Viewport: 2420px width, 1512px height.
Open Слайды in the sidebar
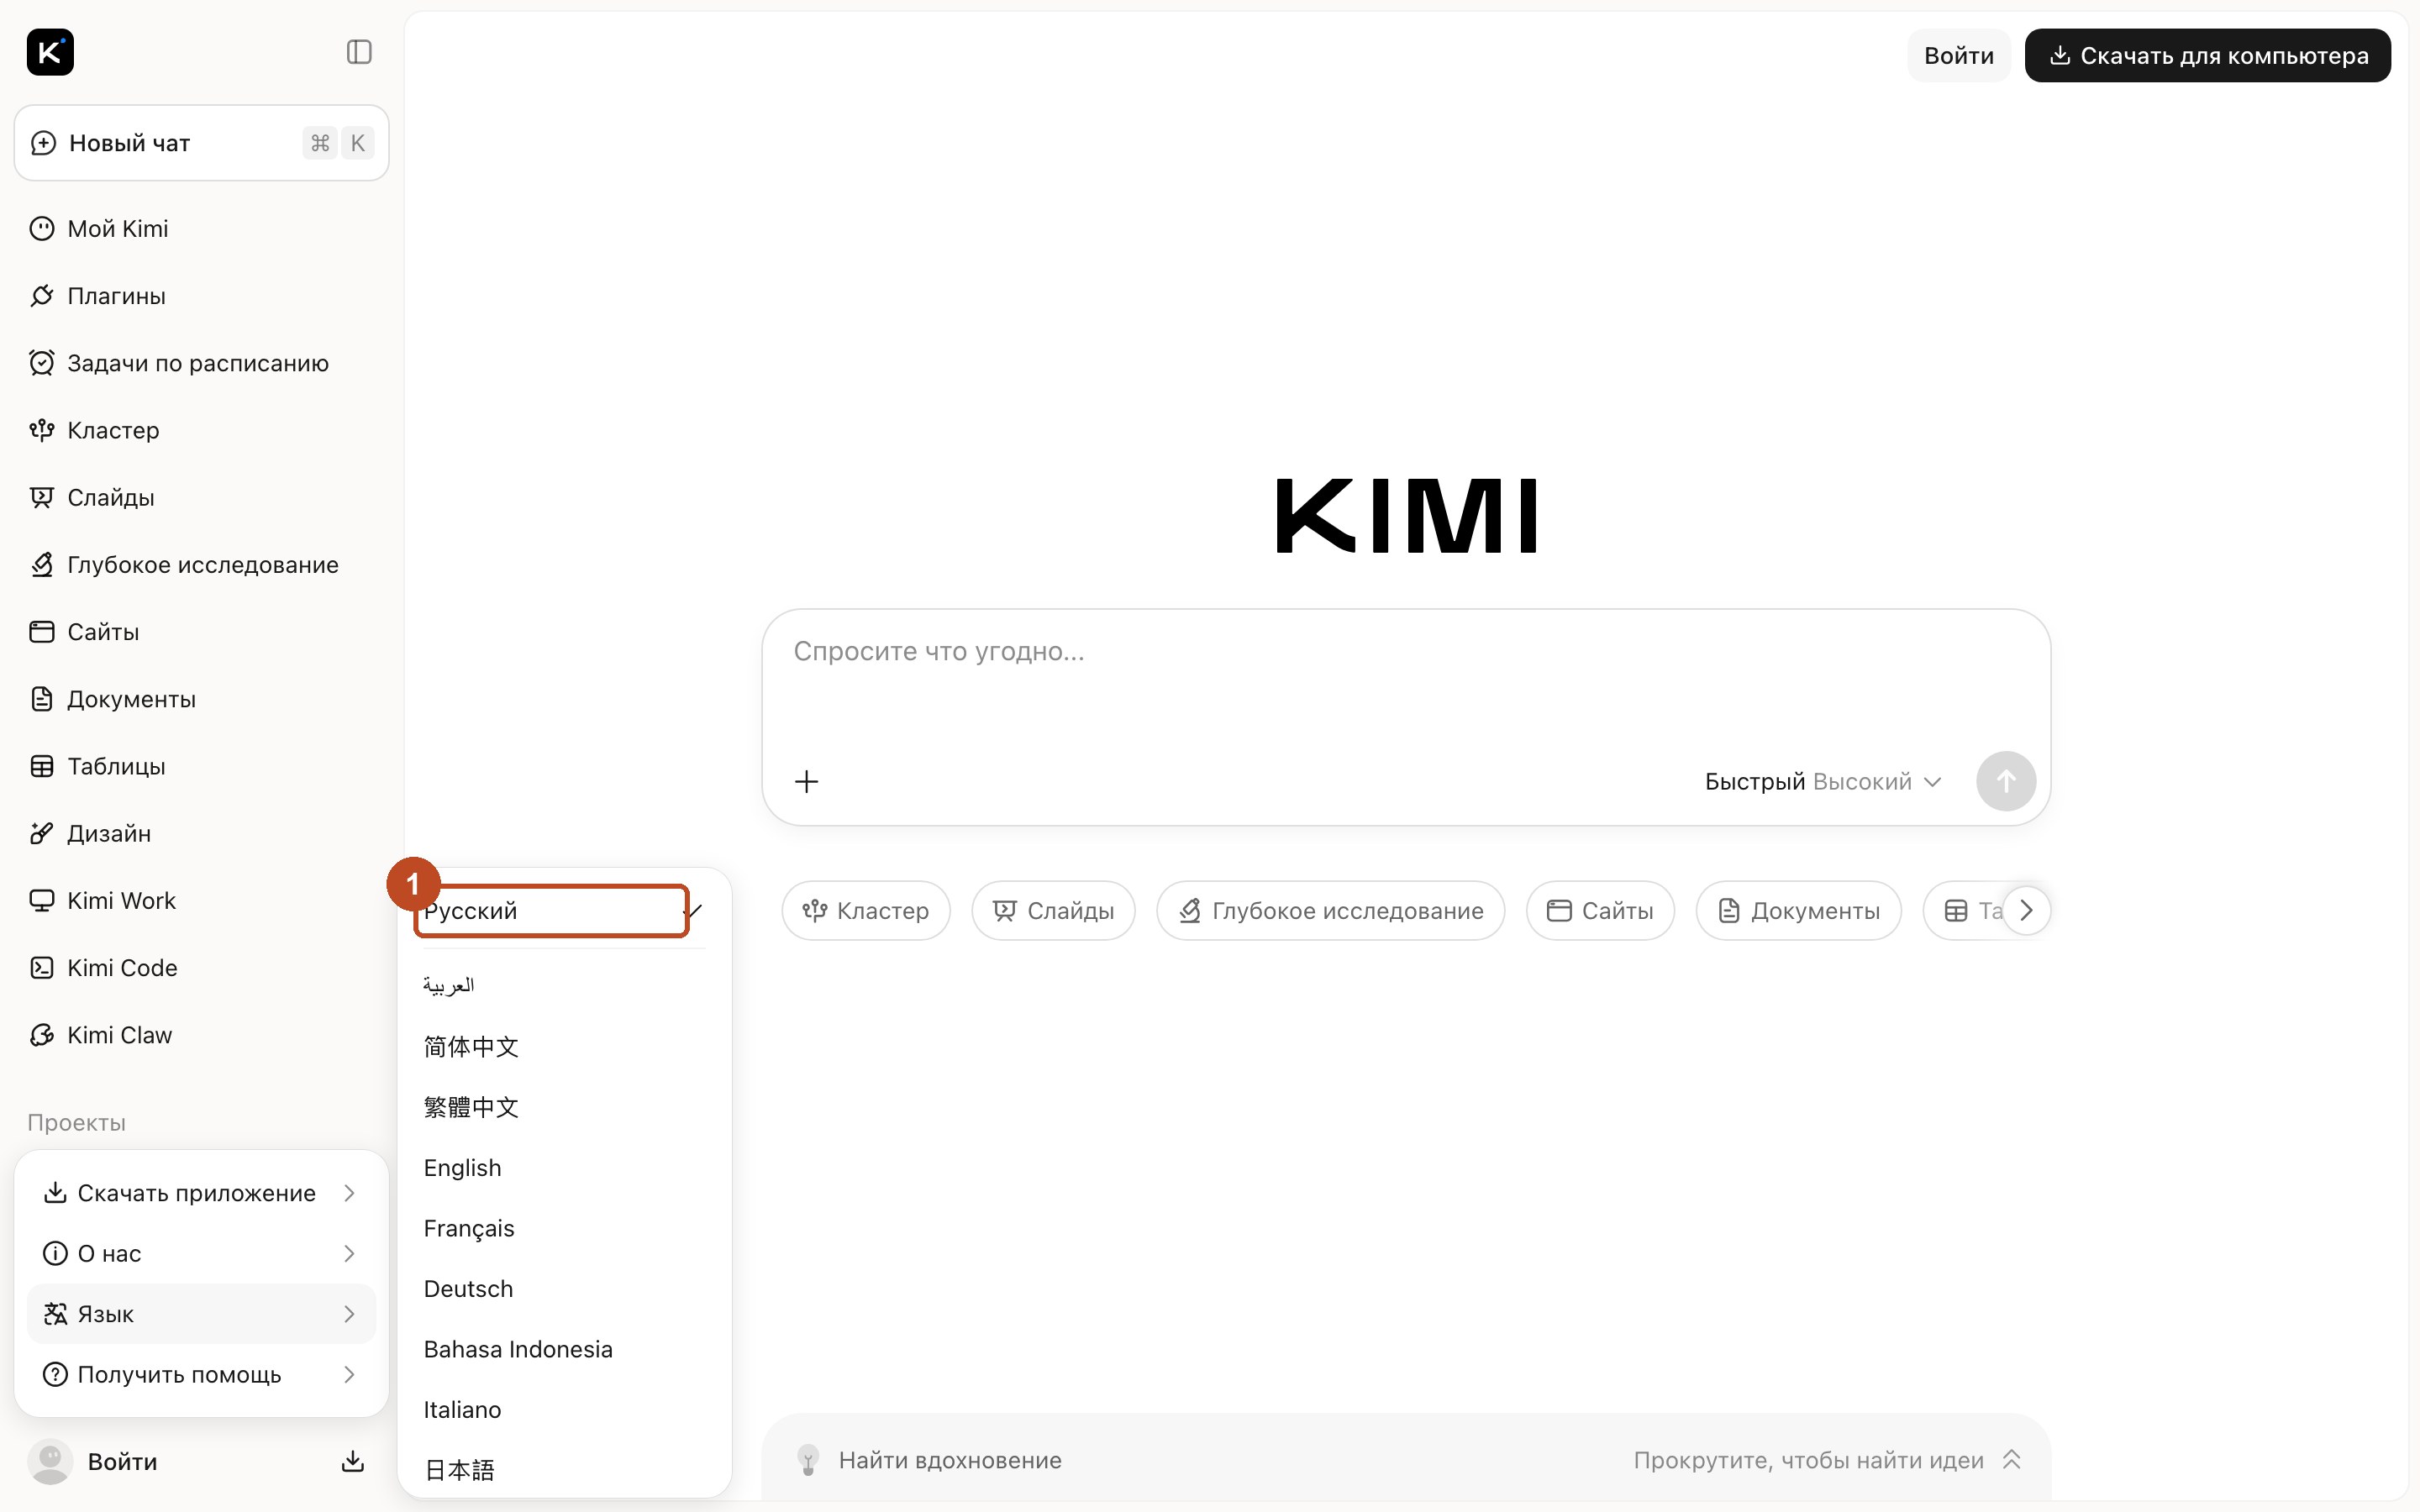[201, 497]
